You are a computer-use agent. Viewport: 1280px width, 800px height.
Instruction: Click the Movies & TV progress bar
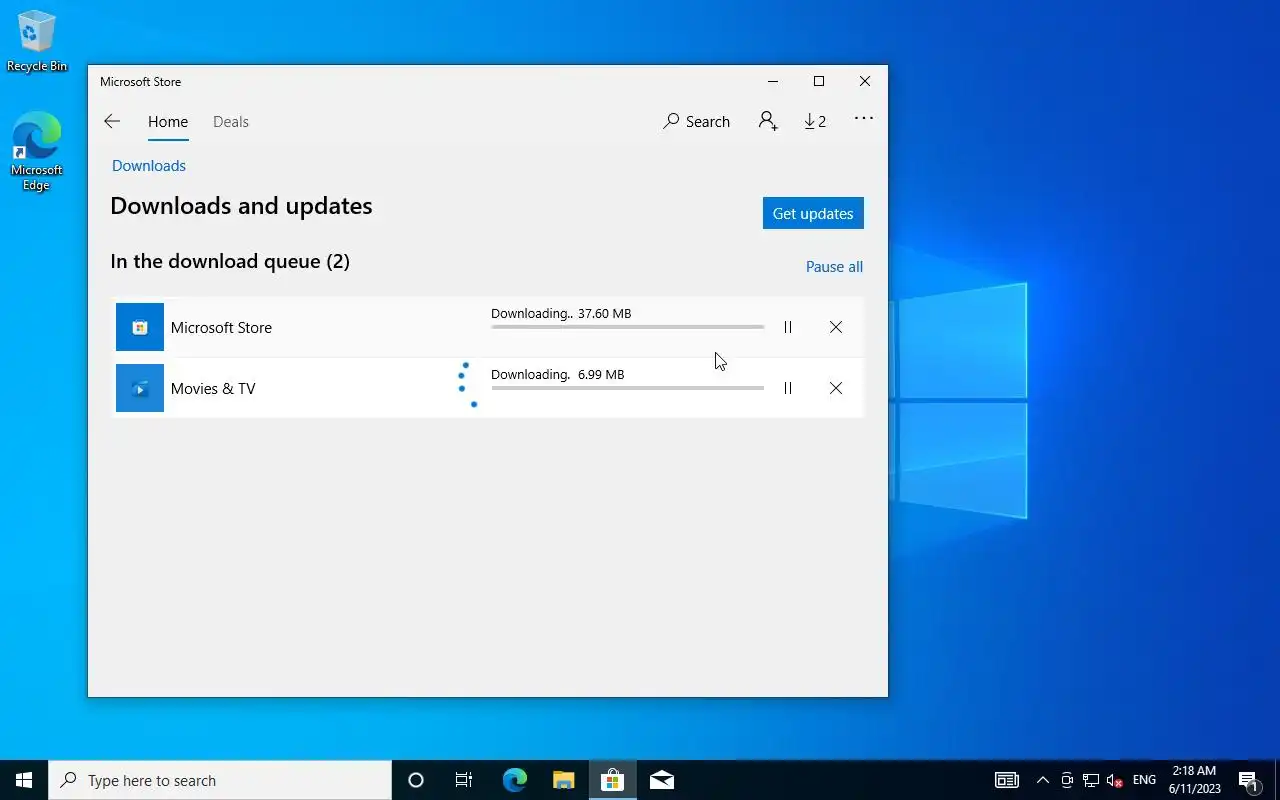pos(628,388)
